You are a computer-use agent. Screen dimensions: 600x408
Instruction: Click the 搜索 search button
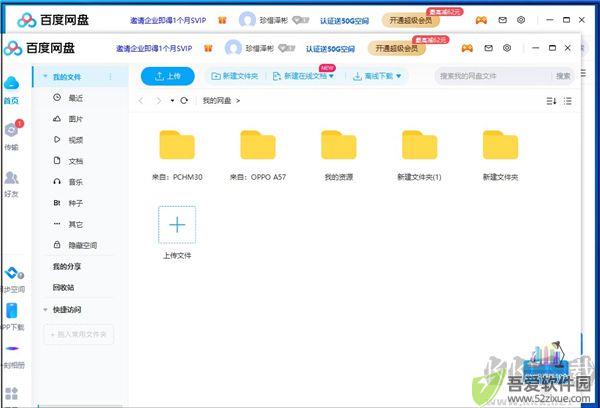pyautogui.click(x=562, y=76)
